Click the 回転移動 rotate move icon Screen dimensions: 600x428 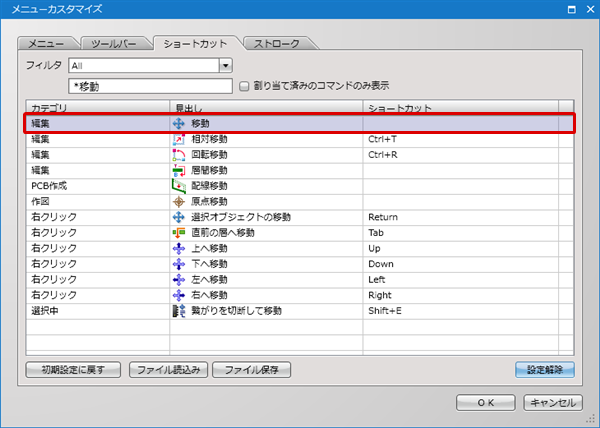pos(180,155)
